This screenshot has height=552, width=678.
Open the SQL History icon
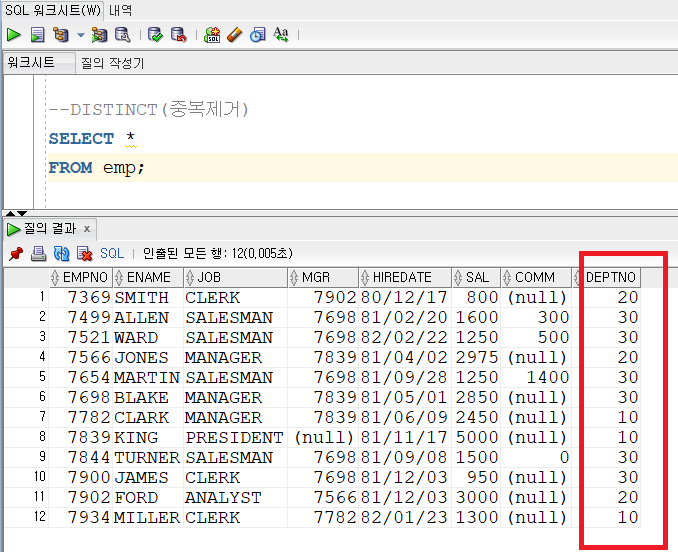click(x=258, y=35)
